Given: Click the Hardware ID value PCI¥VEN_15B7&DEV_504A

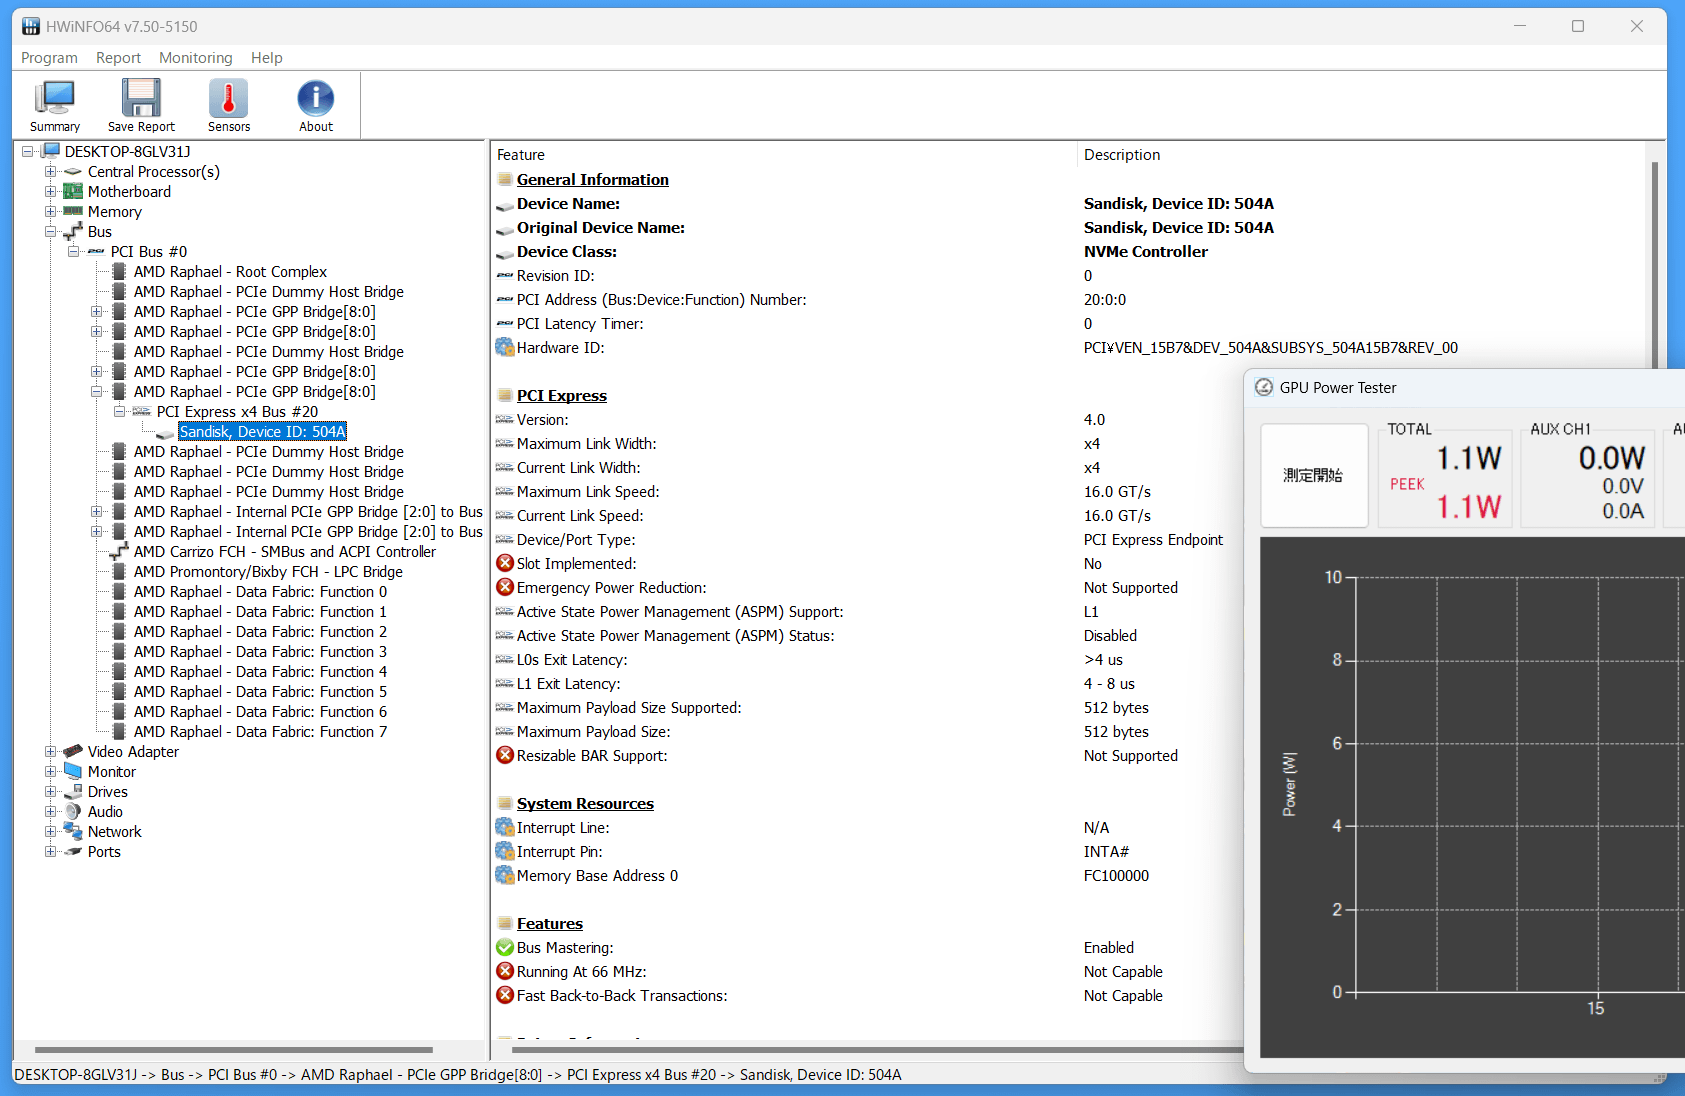Looking at the screenshot, I should click(1270, 348).
